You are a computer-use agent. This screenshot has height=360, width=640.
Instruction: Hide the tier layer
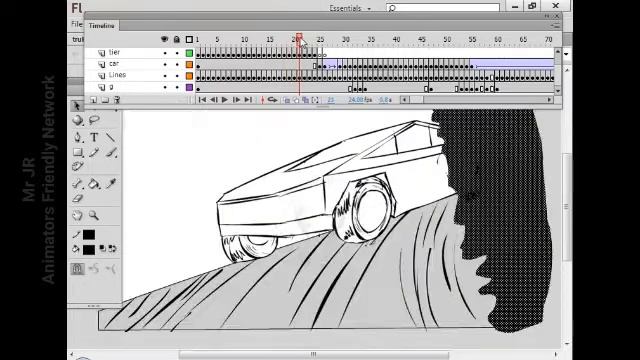pyautogui.click(x=165, y=53)
